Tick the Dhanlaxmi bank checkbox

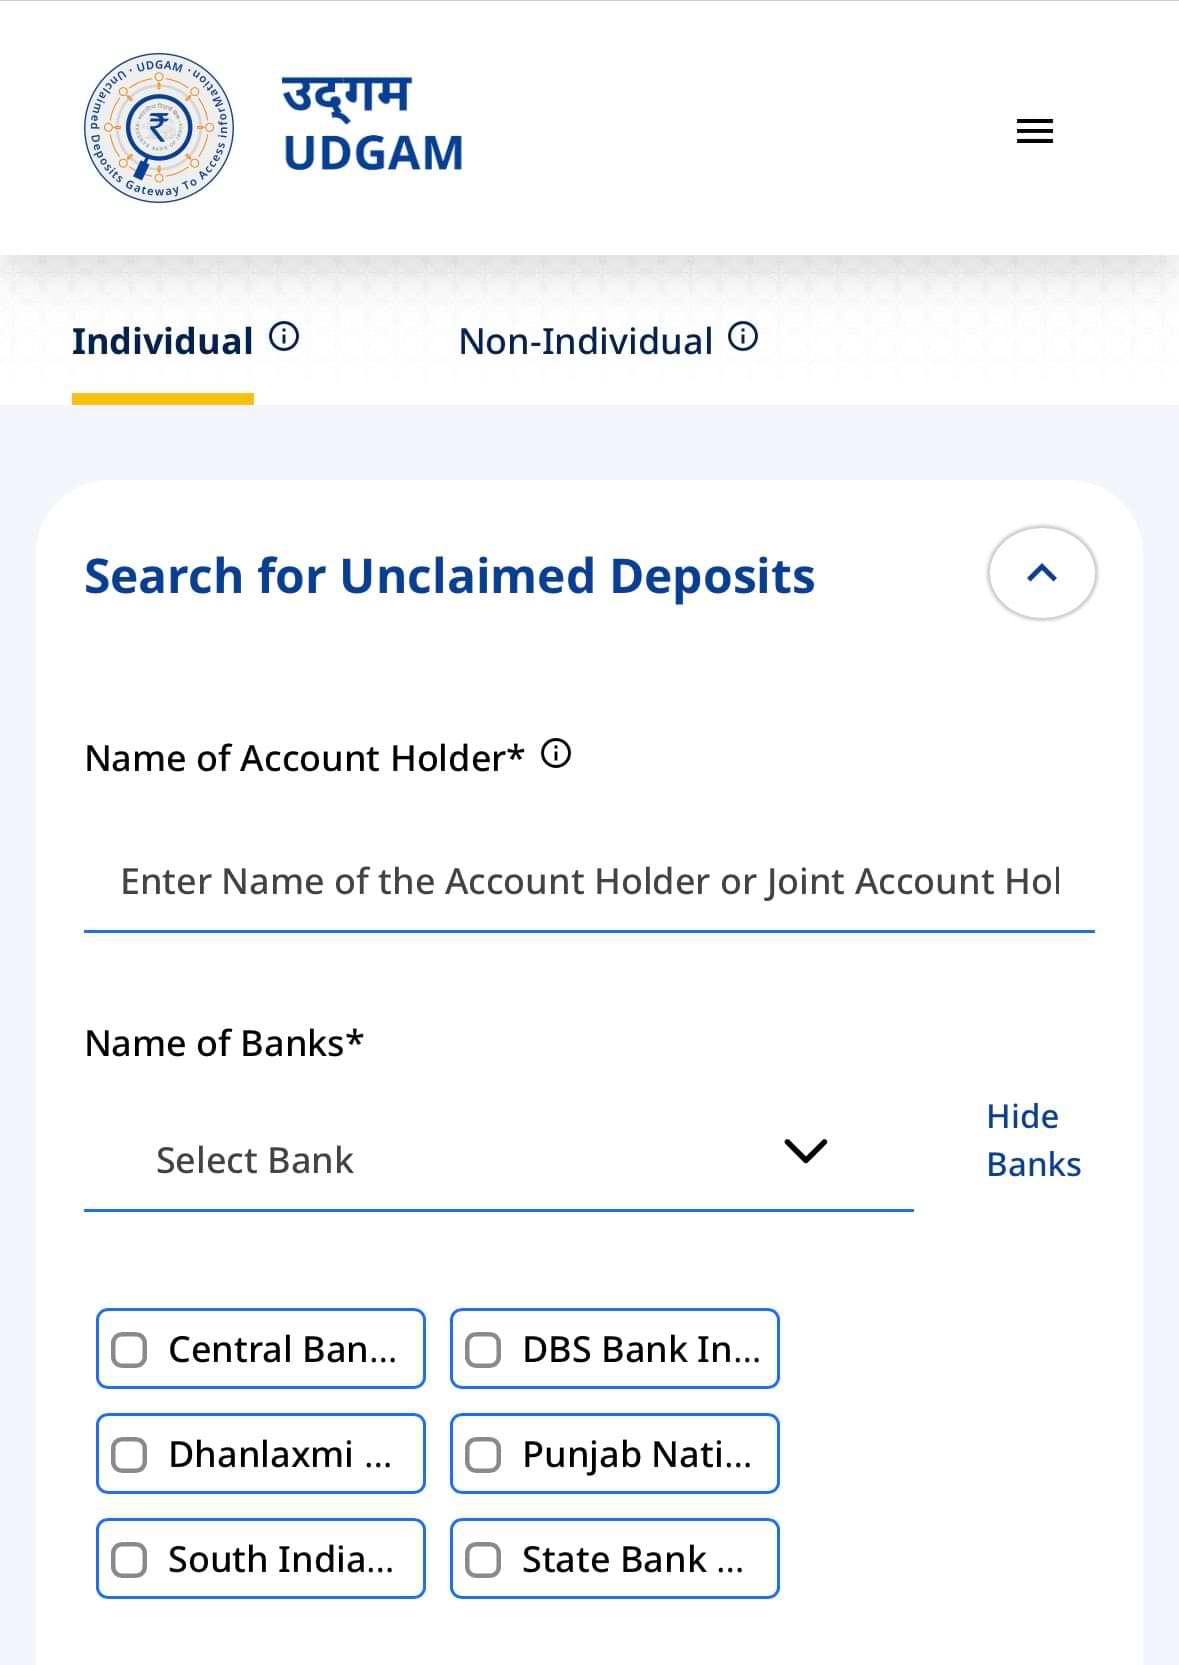click(129, 1455)
